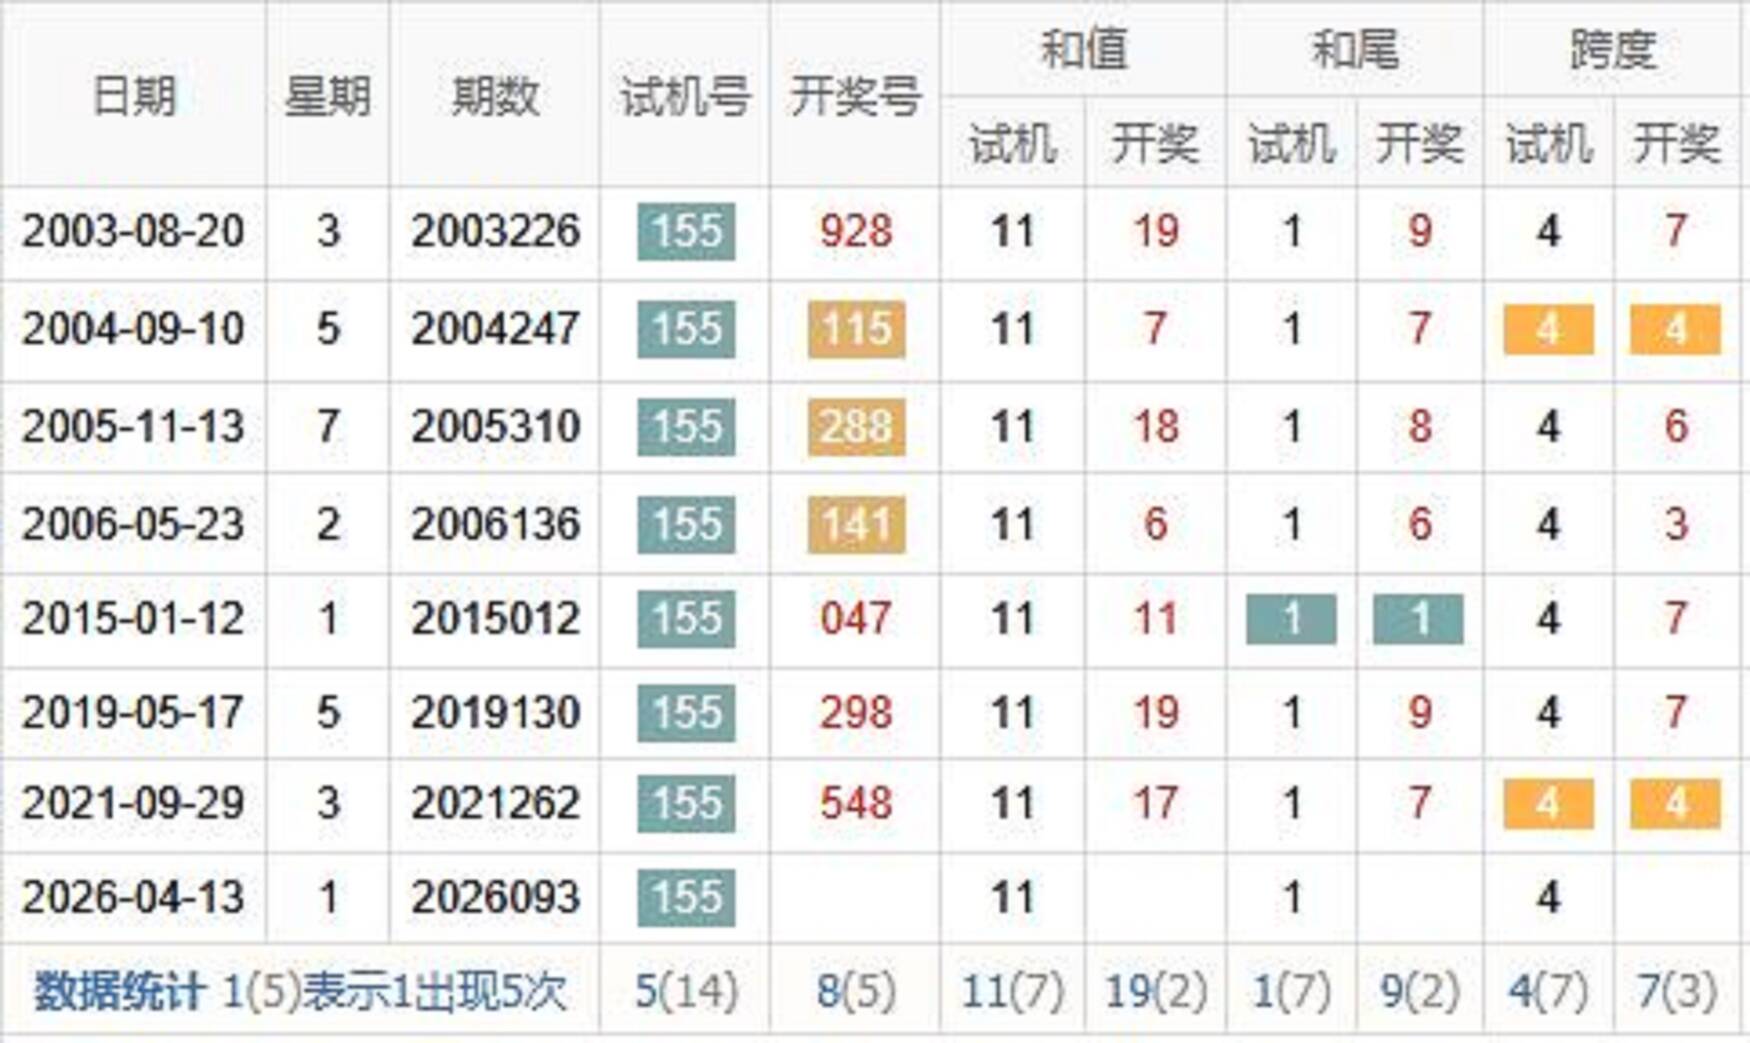Click the orange 288 winning number badge
Image resolution: width=1750 pixels, height=1043 pixels.
[x=856, y=427]
